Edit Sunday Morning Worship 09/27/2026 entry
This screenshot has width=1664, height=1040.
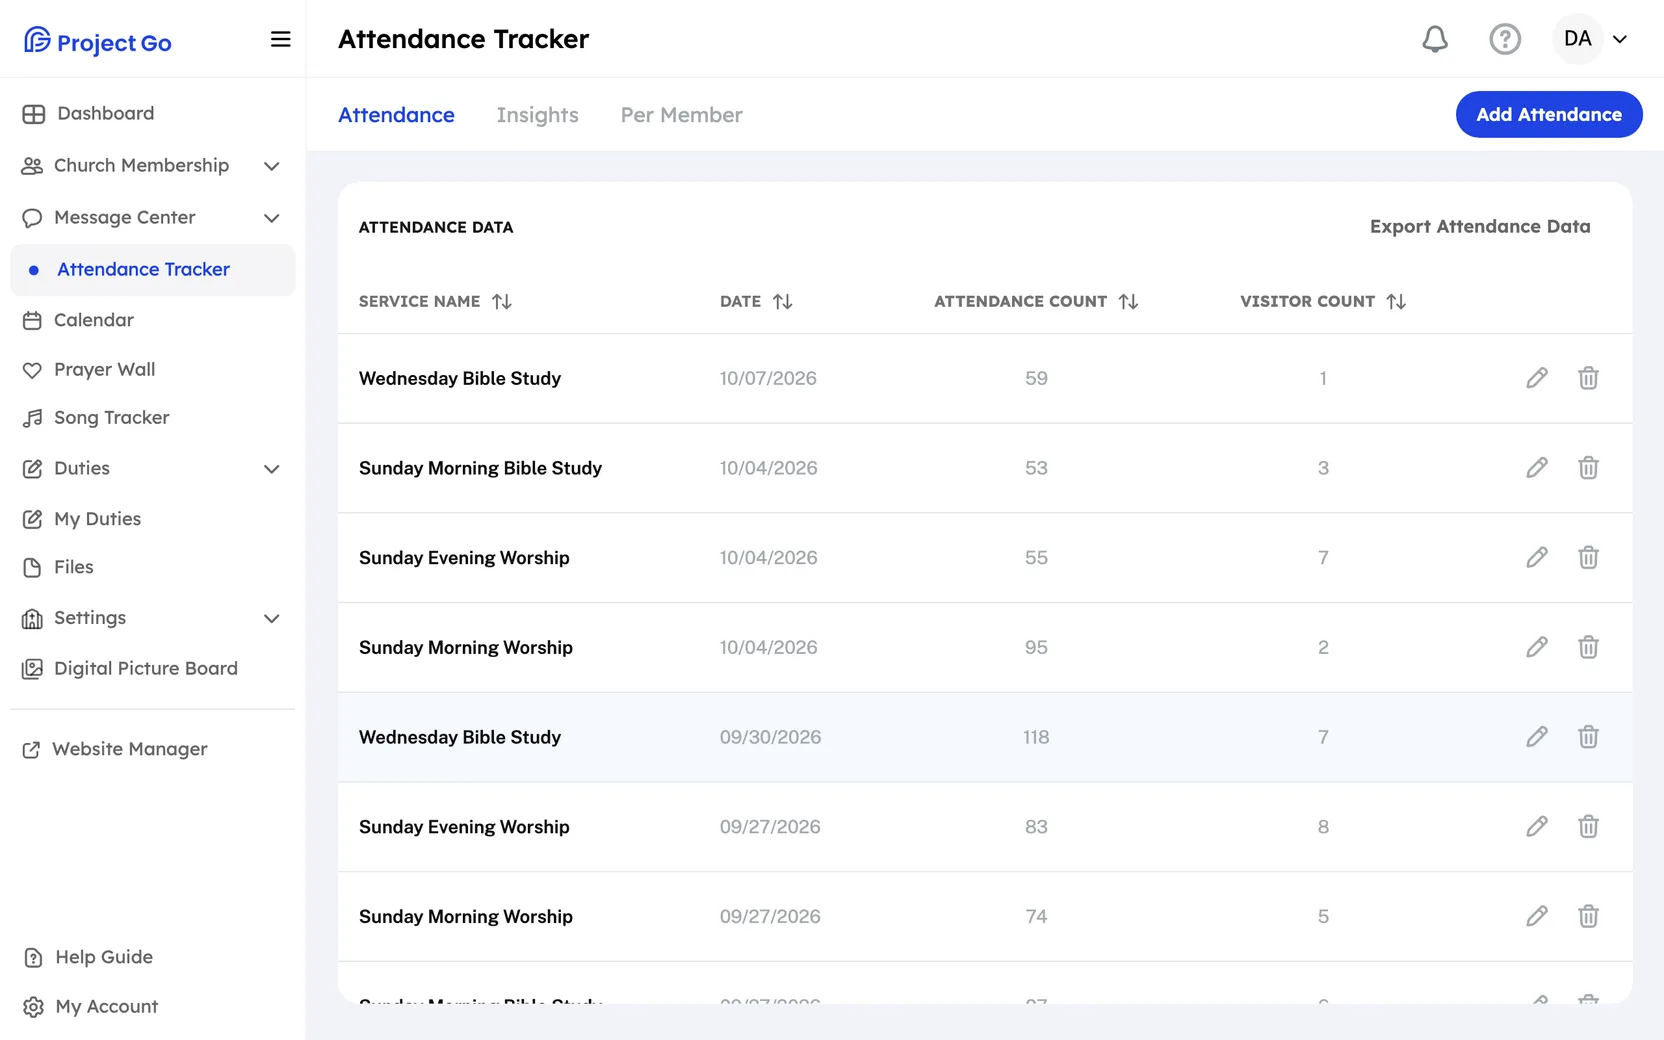1537,916
